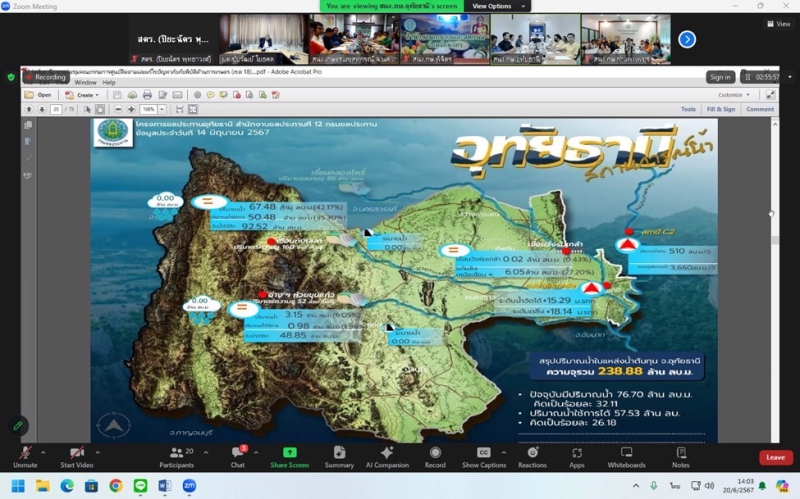This screenshot has width=800, height=499.
Task: Show next participant video thumbnails
Action: 687,39
